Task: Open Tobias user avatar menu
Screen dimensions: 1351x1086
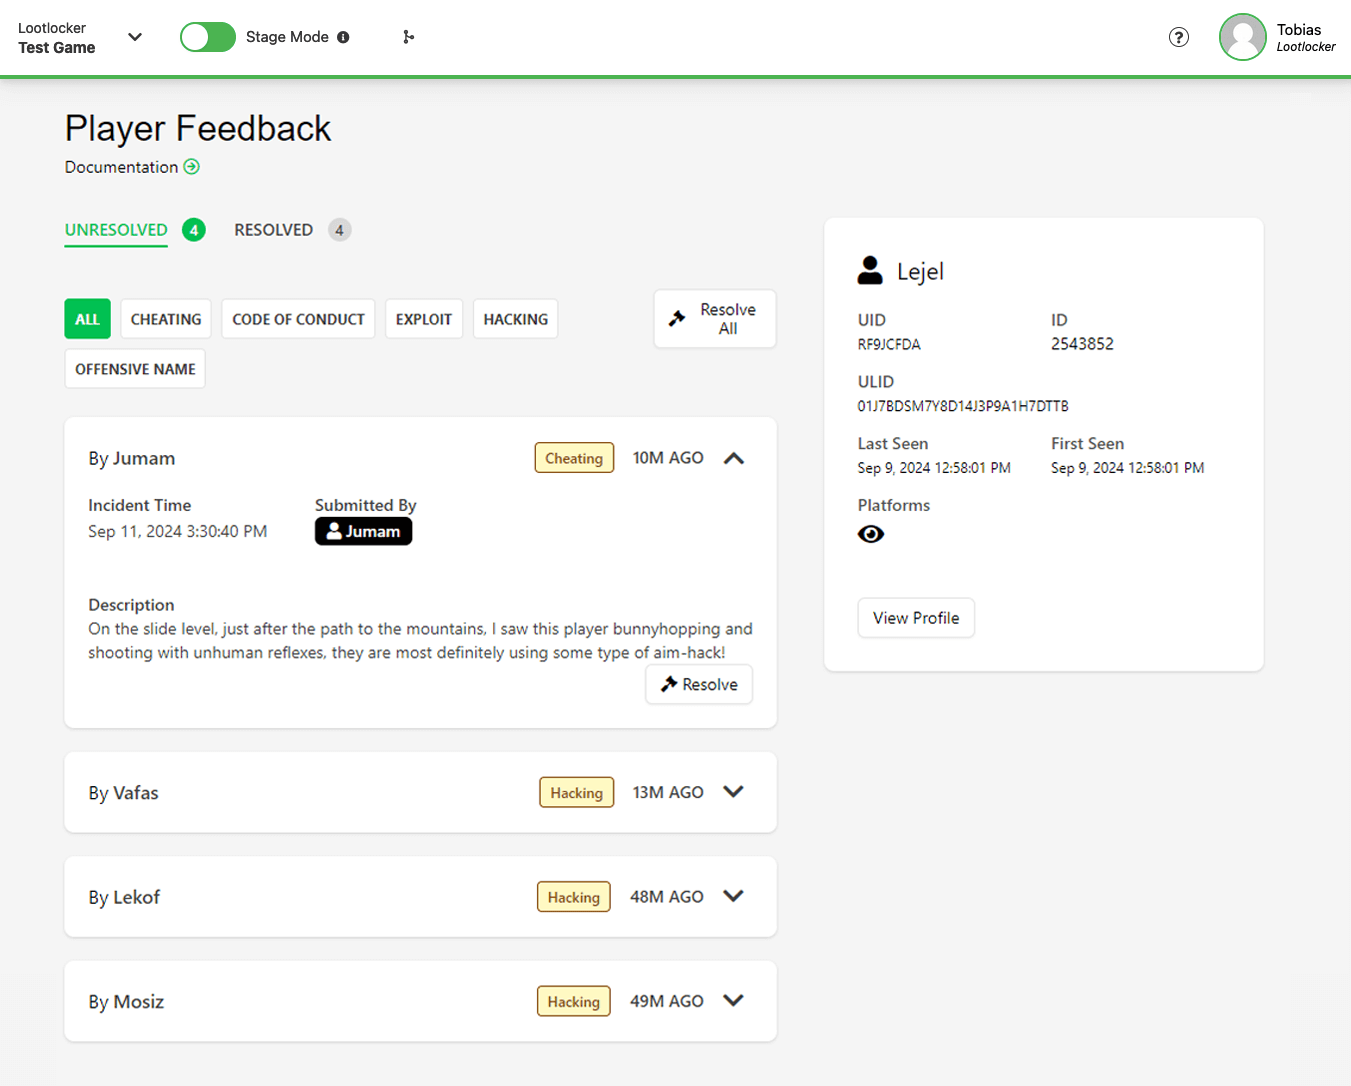Action: [1242, 37]
